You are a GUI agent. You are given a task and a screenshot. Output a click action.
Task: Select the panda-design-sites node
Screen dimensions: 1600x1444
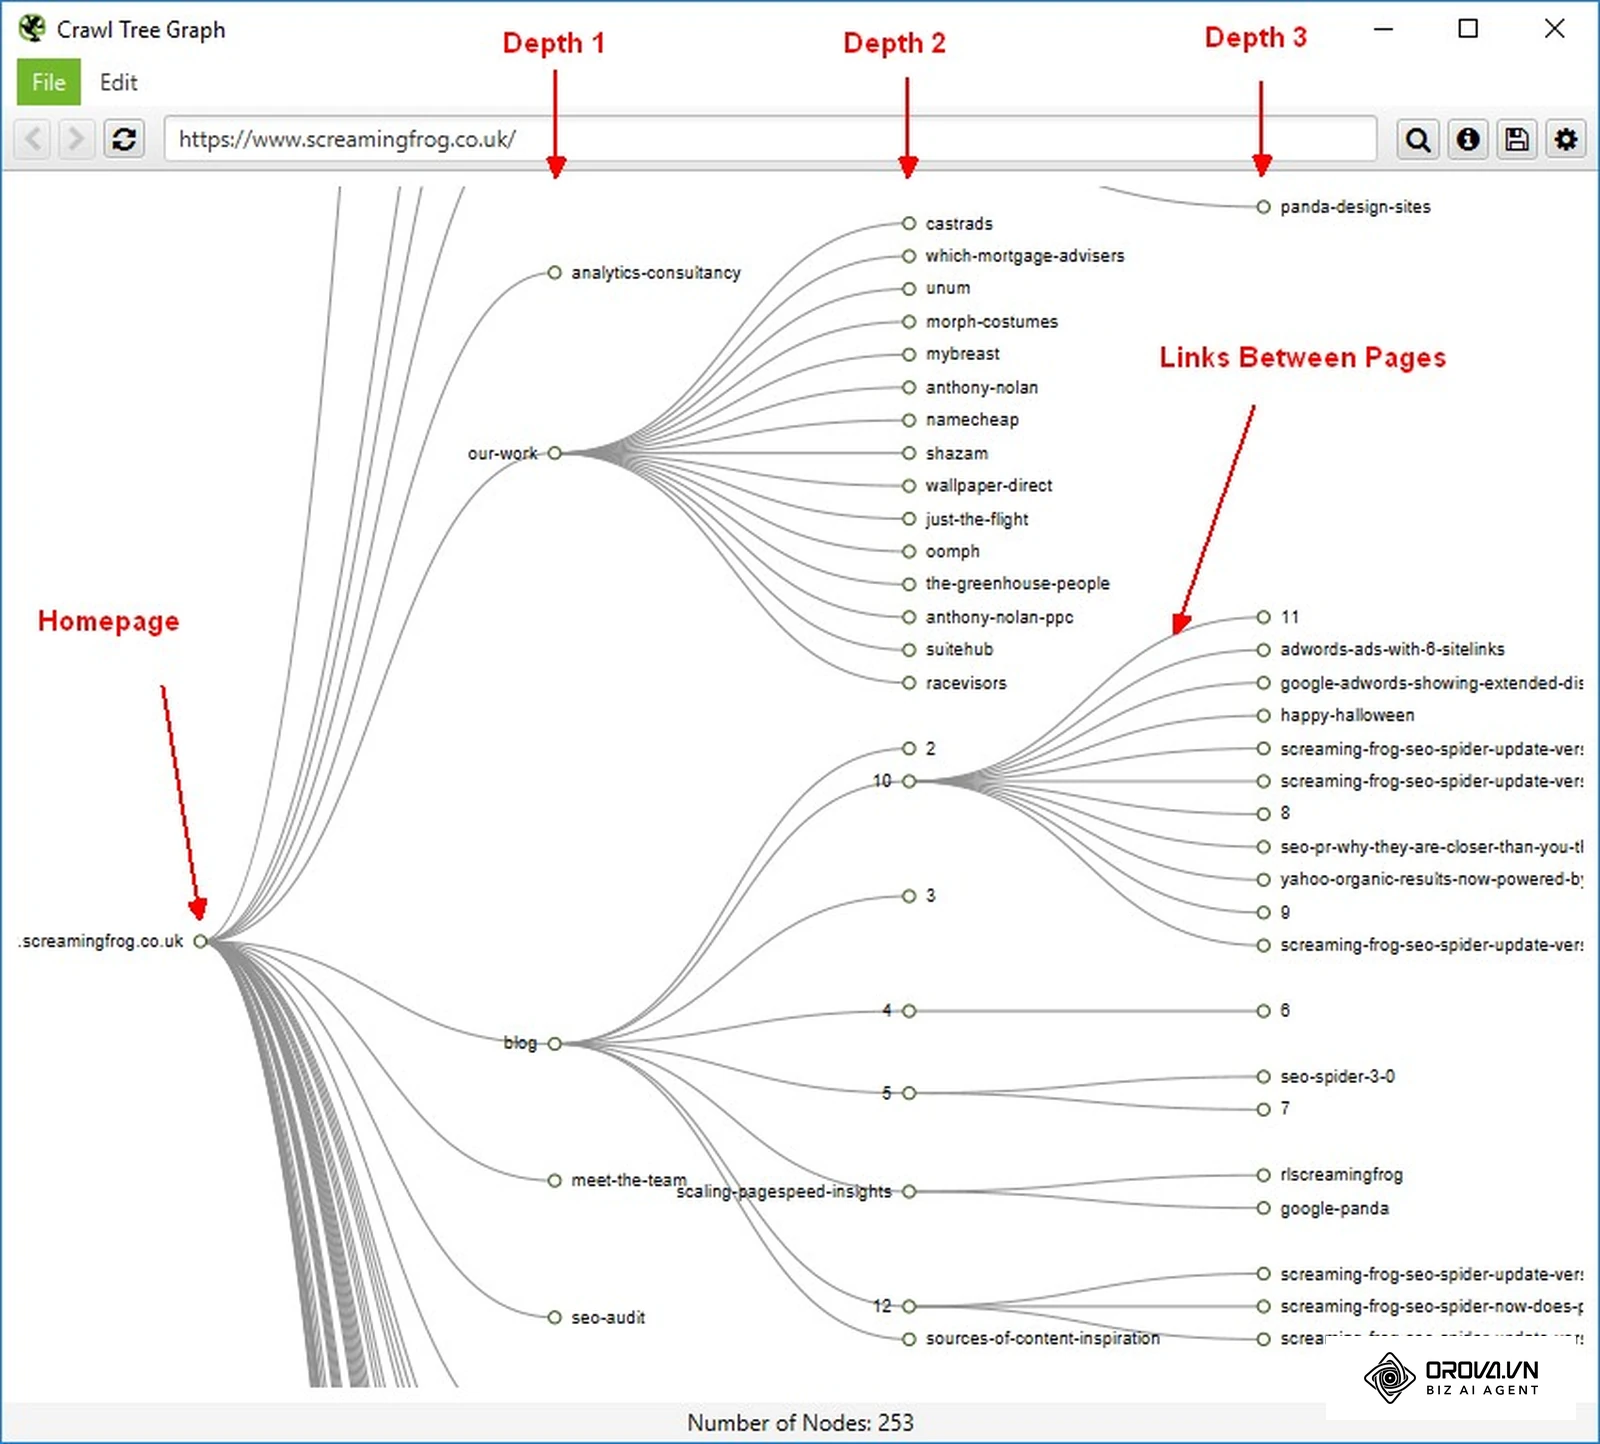click(x=1263, y=207)
